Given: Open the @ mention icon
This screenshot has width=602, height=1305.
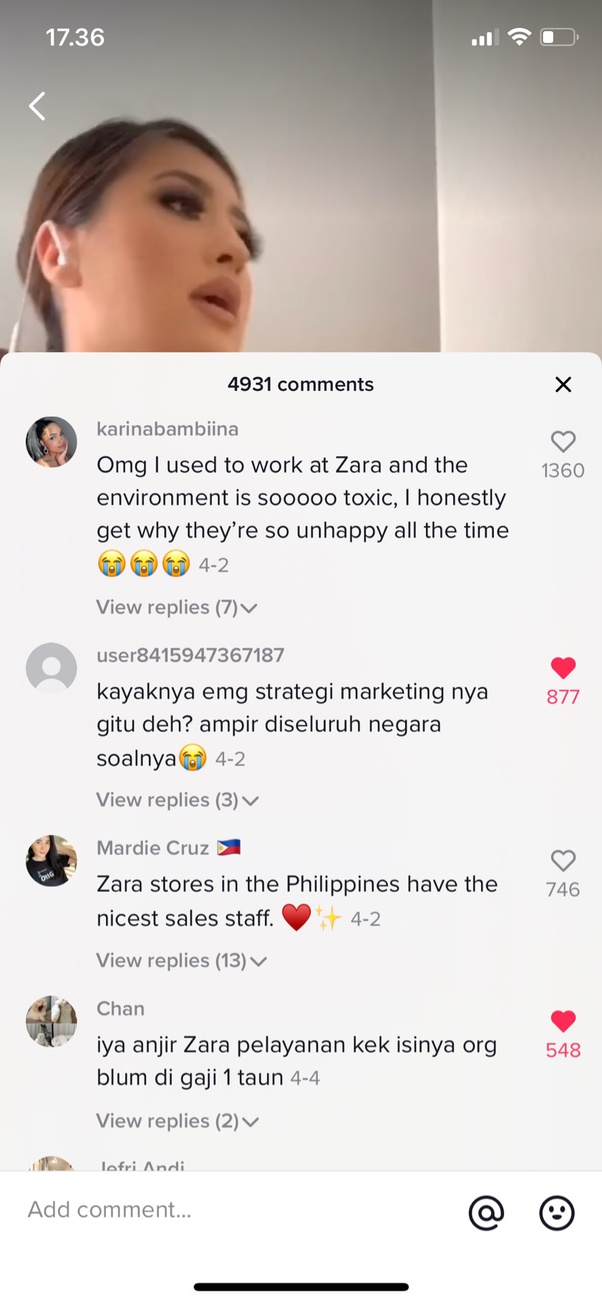Looking at the screenshot, I should [486, 1213].
